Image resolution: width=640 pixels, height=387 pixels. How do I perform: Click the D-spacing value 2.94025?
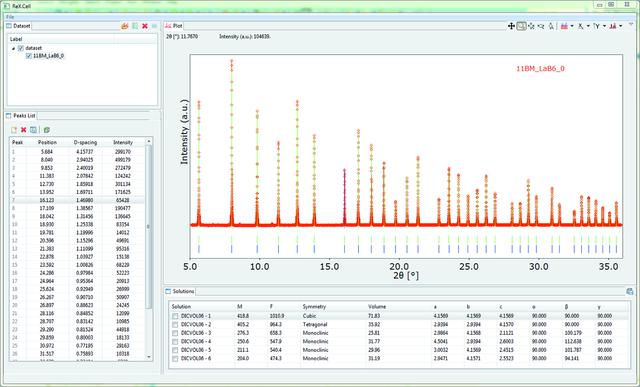[85, 160]
